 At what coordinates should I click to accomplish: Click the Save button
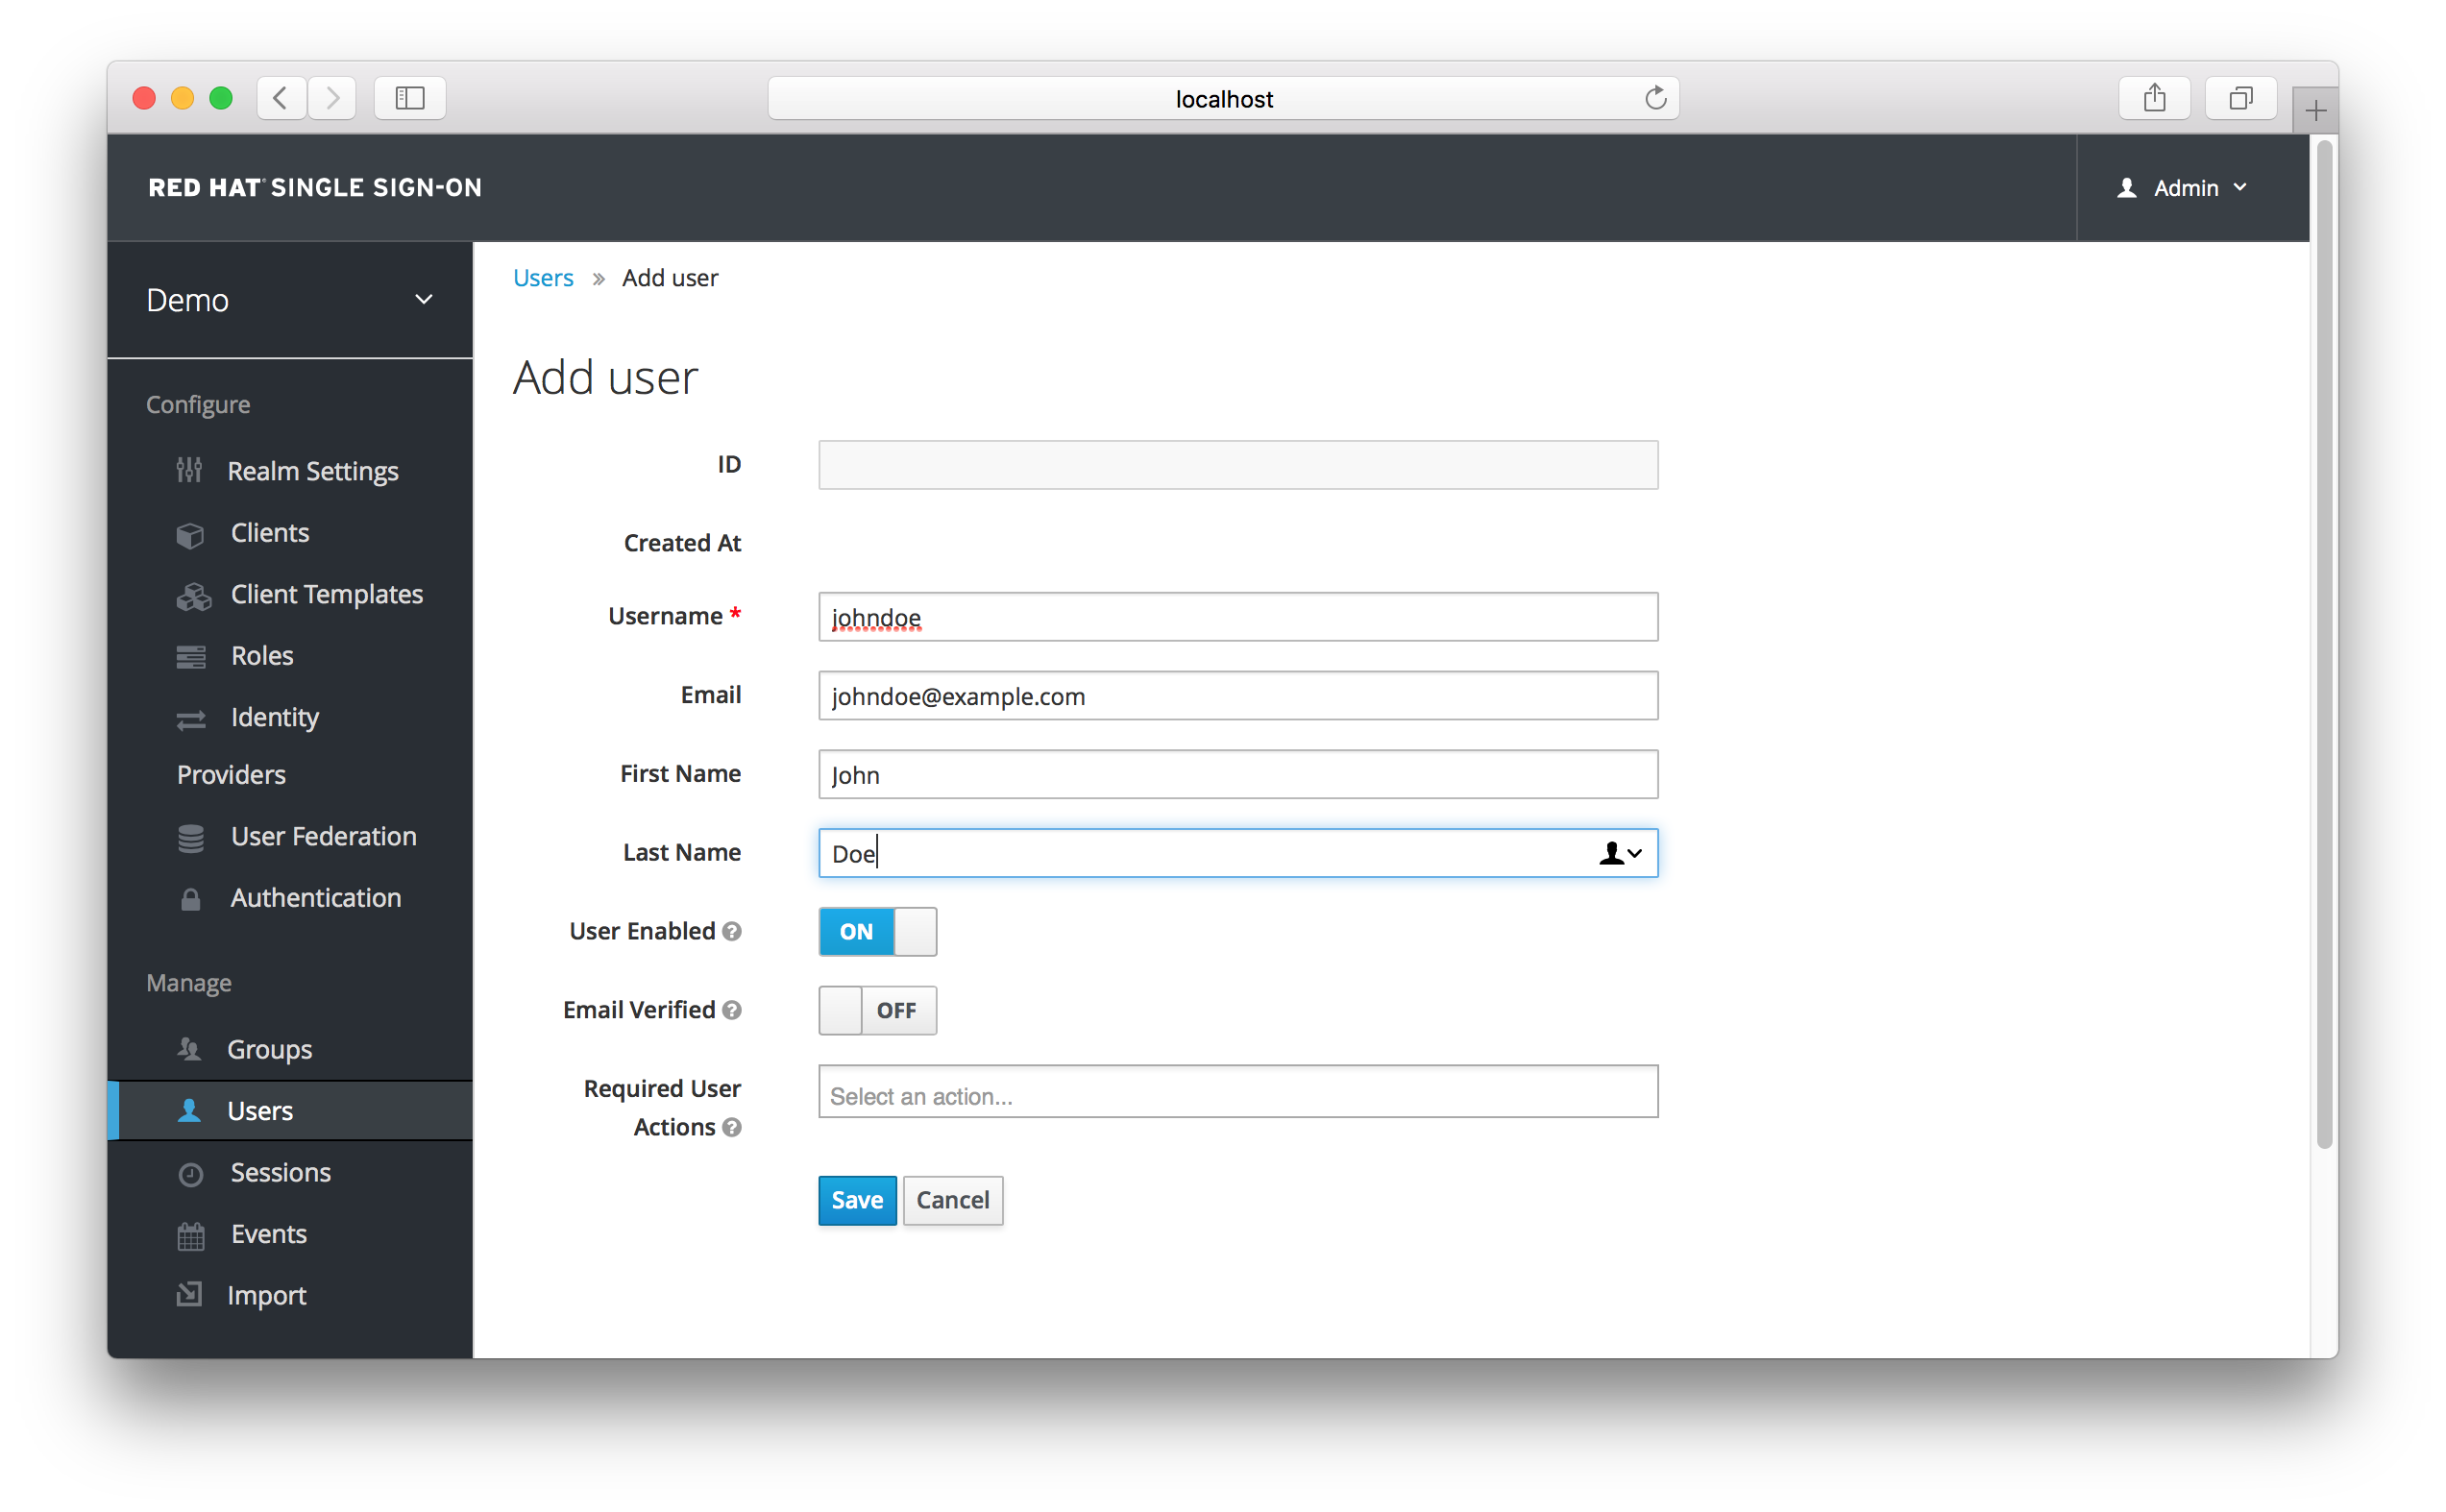[x=854, y=1200]
